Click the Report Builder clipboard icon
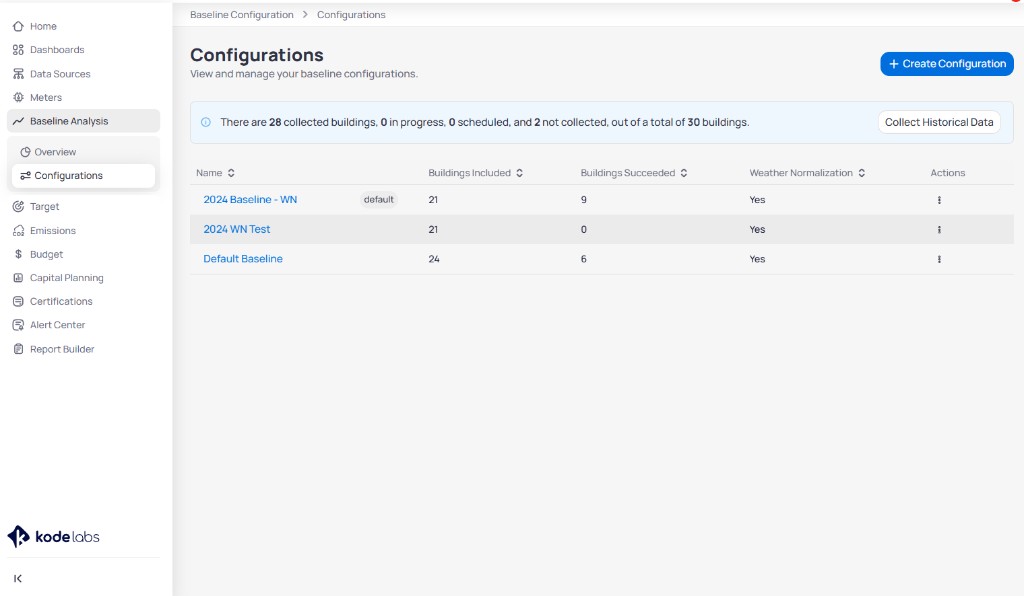 coord(18,349)
